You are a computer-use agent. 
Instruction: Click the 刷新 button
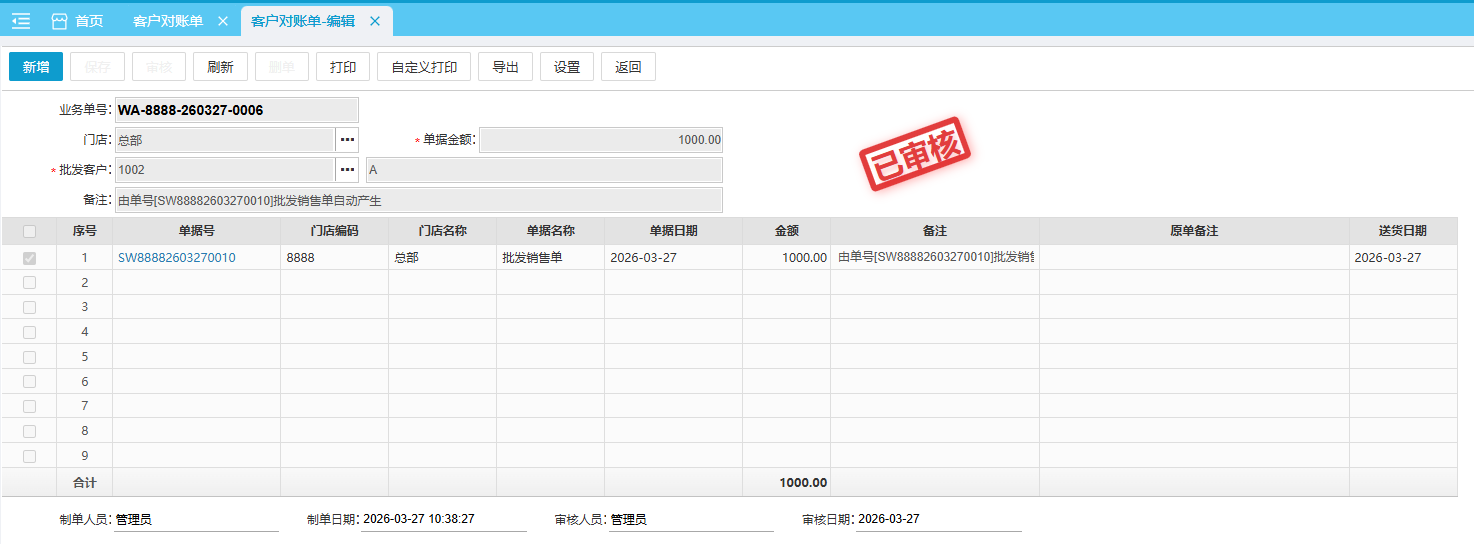coord(220,67)
